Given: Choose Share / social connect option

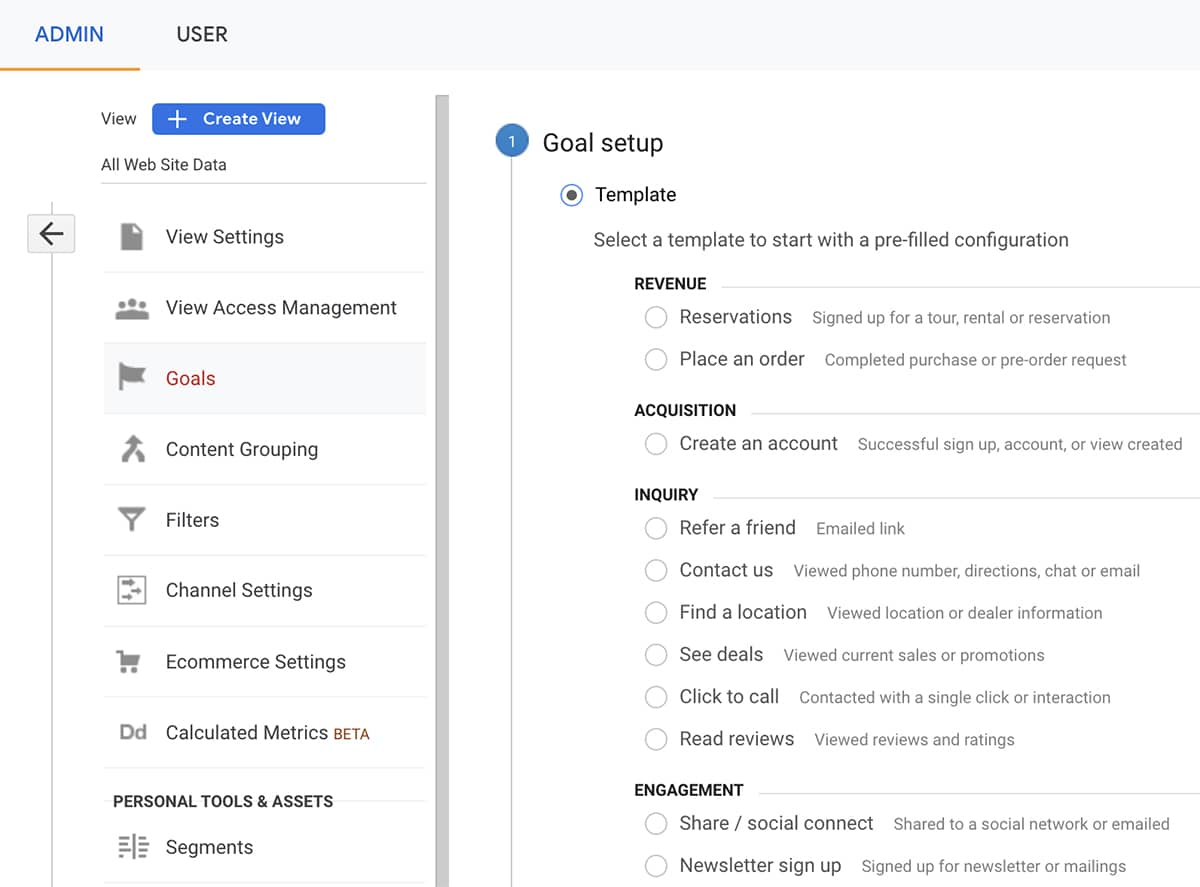Looking at the screenshot, I should point(656,824).
